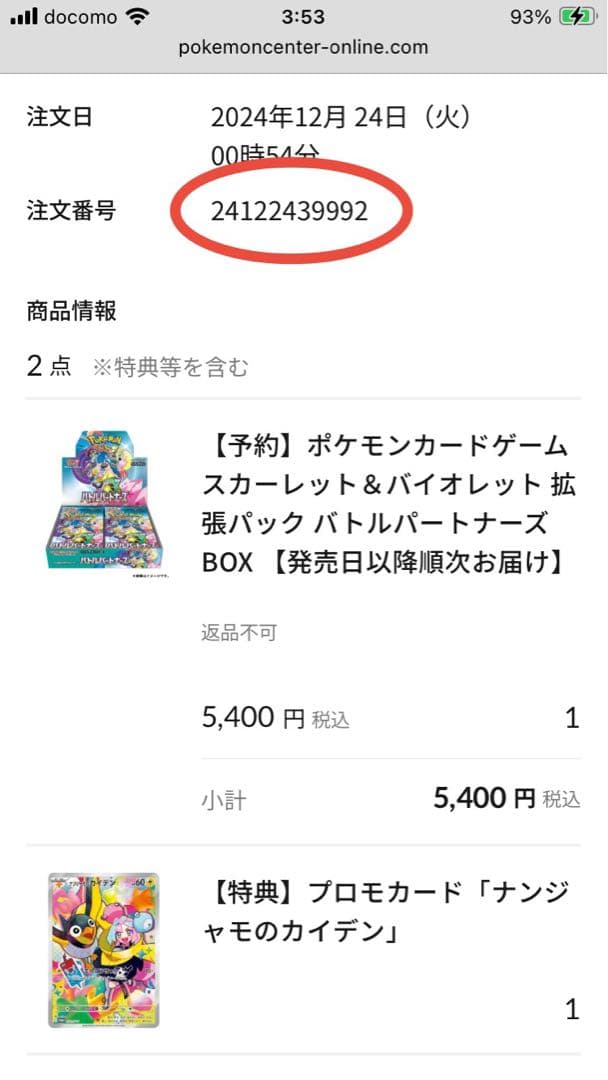Screen dimensions: 608x1080
Task: Select the 返品不可 label
Action: coord(237,633)
